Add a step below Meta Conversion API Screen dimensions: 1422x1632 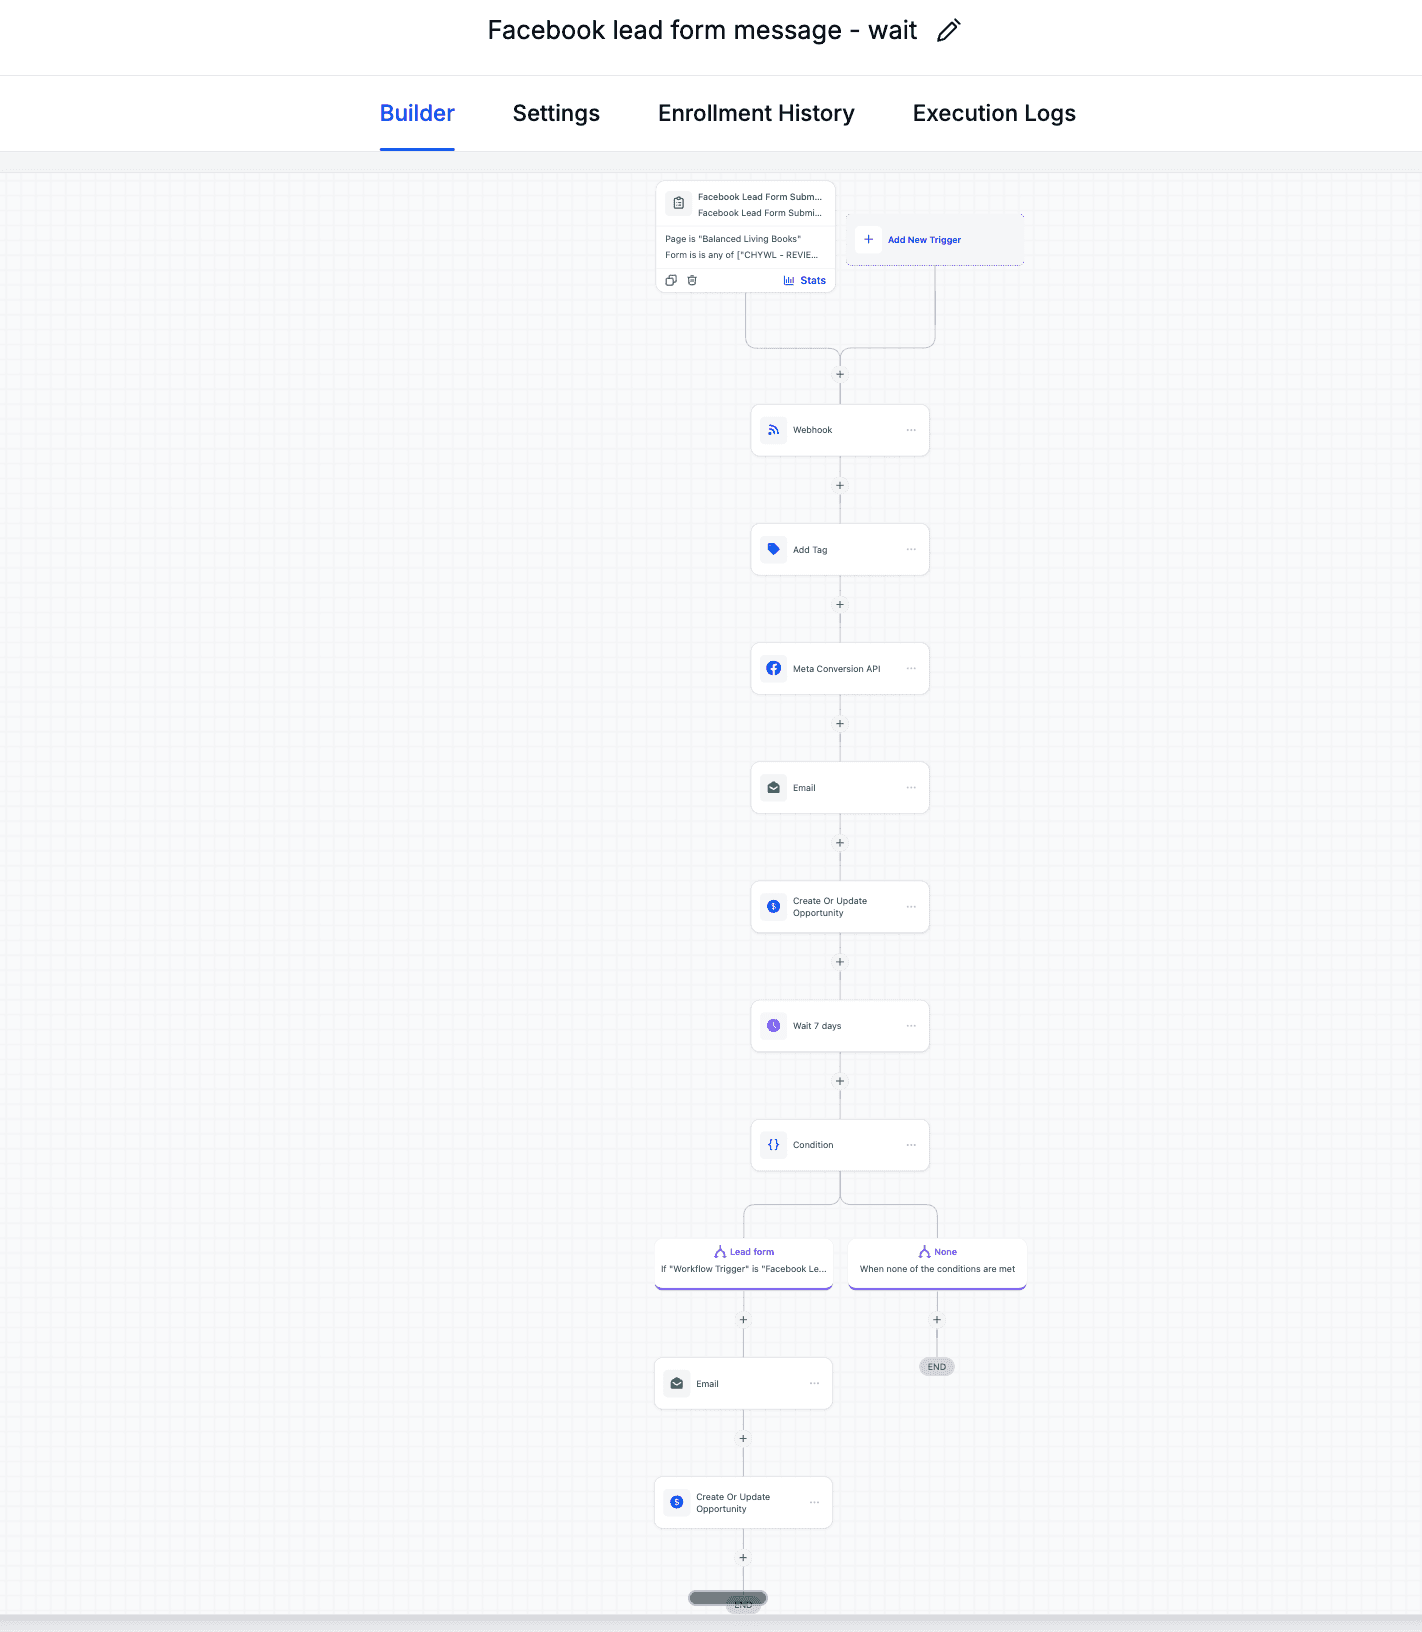[840, 723]
